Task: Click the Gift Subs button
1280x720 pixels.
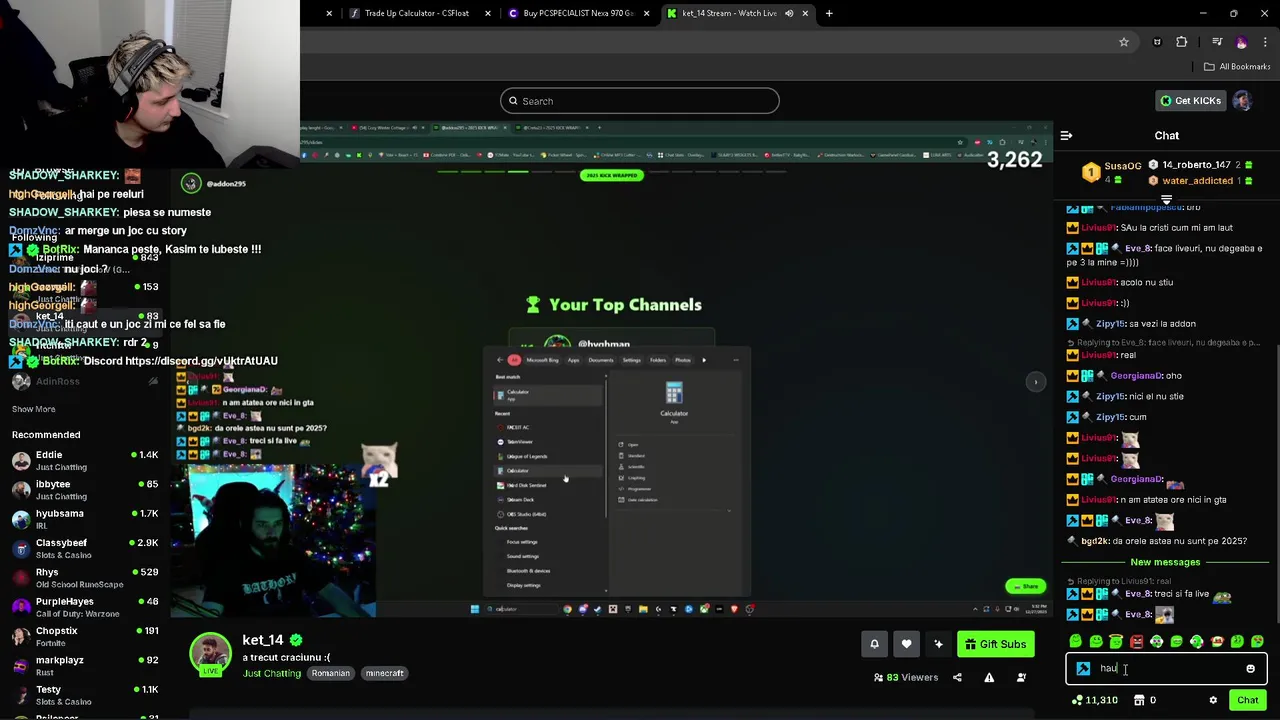Action: 994,644
